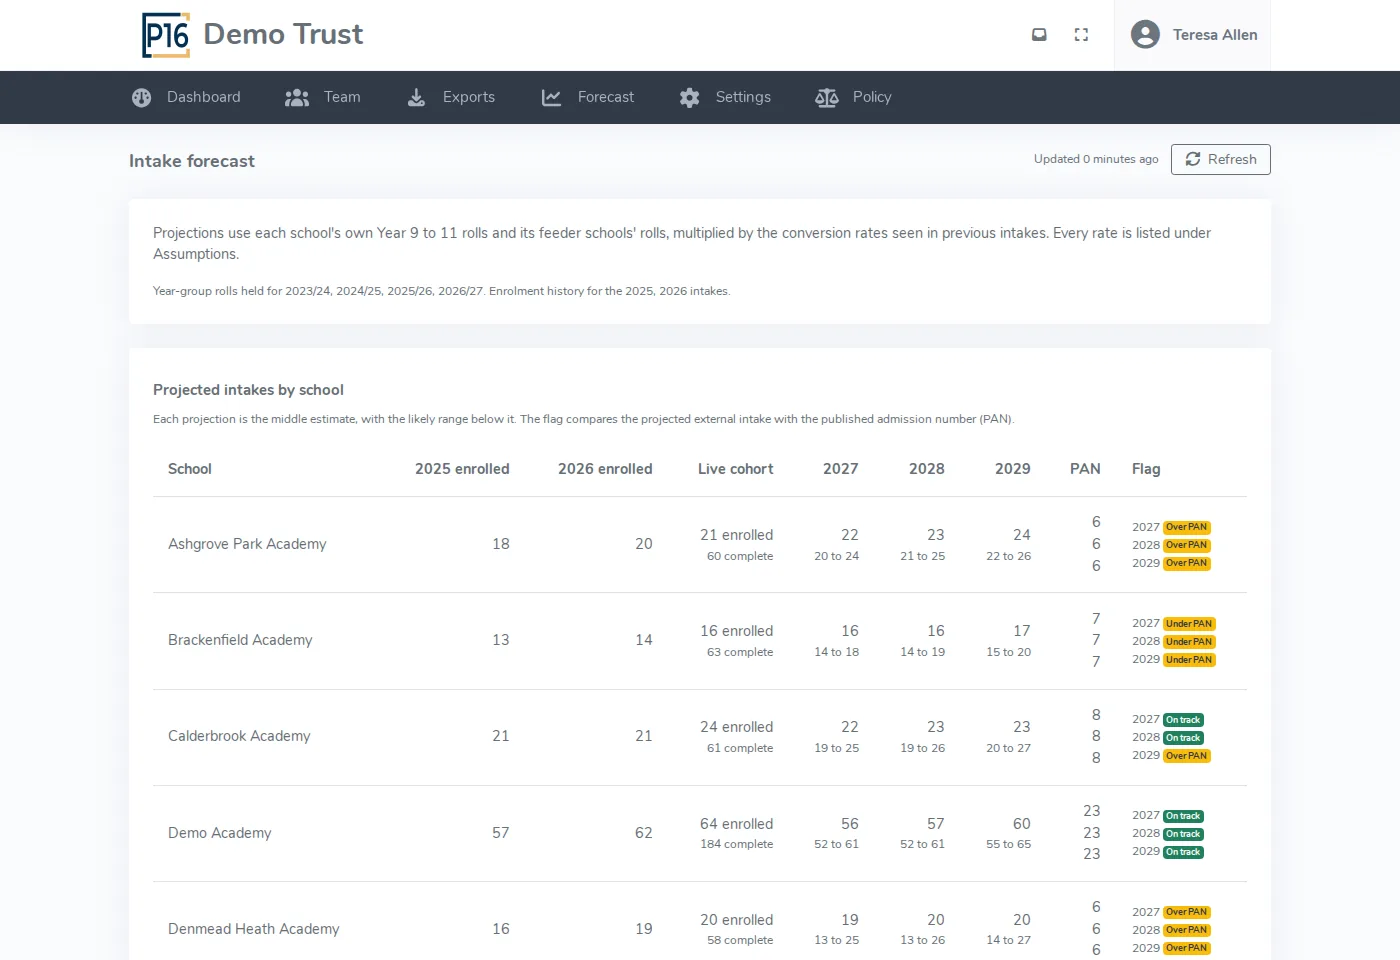Screen dimensions: 1400x960
Task: Click the '20 to 27' range for Calderbrook
Action: (x=1008, y=748)
